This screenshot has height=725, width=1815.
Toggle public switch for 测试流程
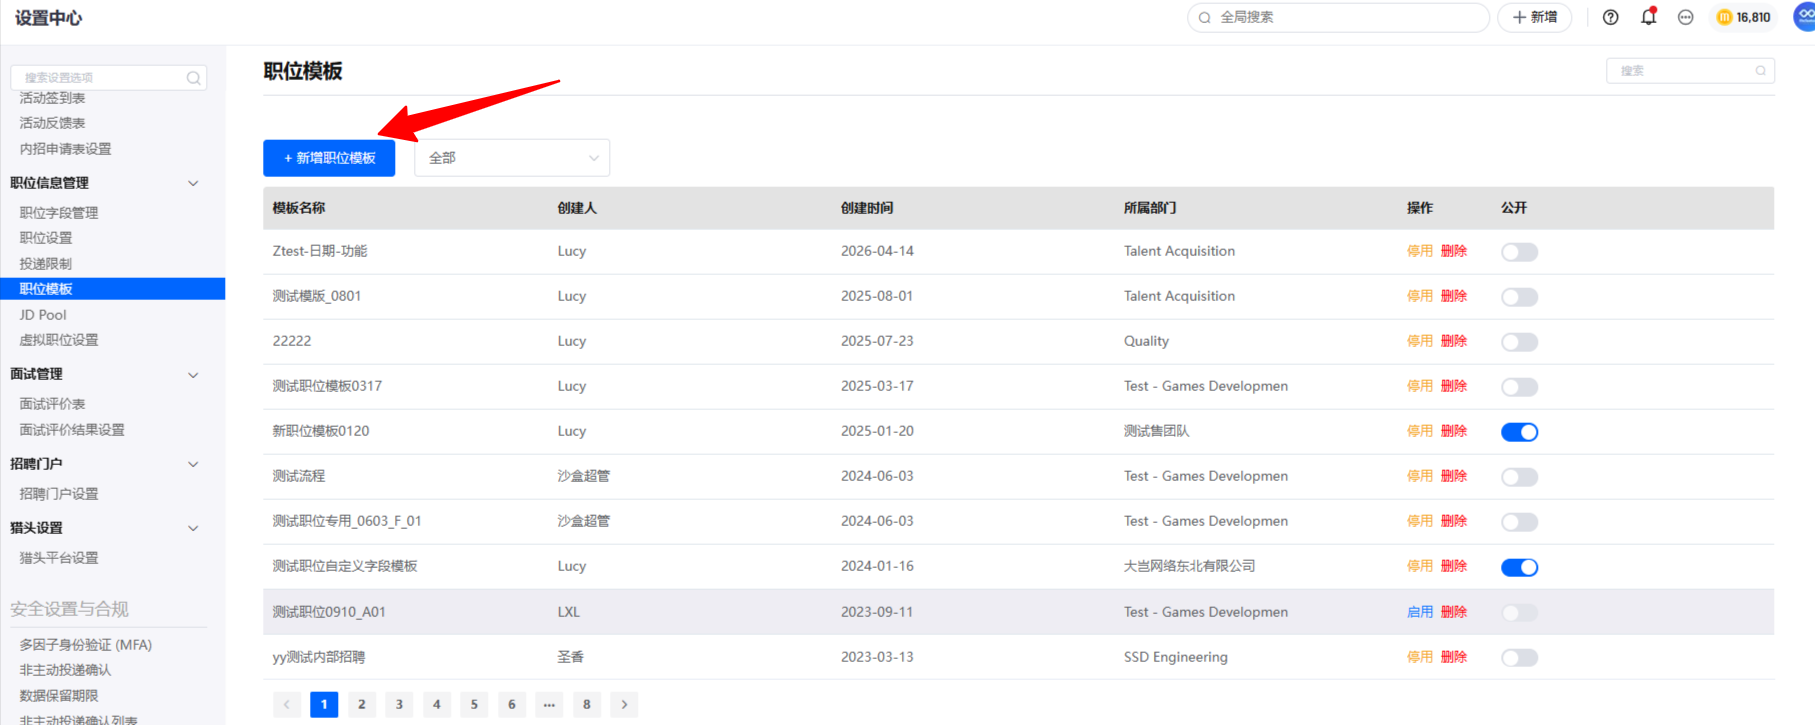[1519, 477]
